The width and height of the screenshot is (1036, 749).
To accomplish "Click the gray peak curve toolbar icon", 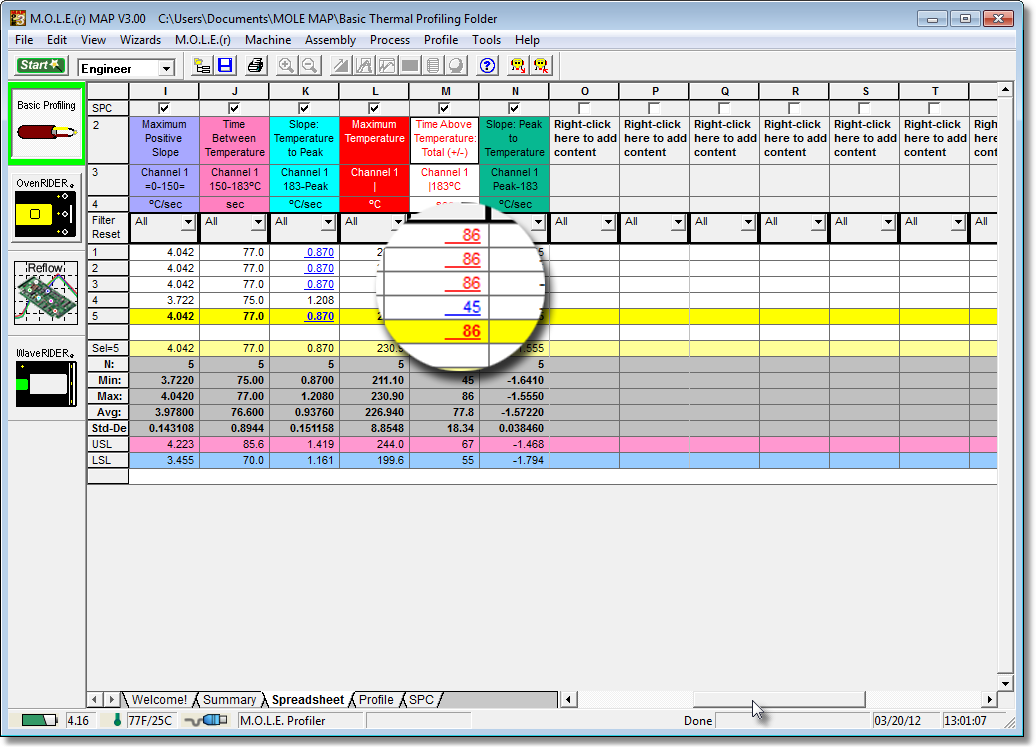I will (364, 65).
